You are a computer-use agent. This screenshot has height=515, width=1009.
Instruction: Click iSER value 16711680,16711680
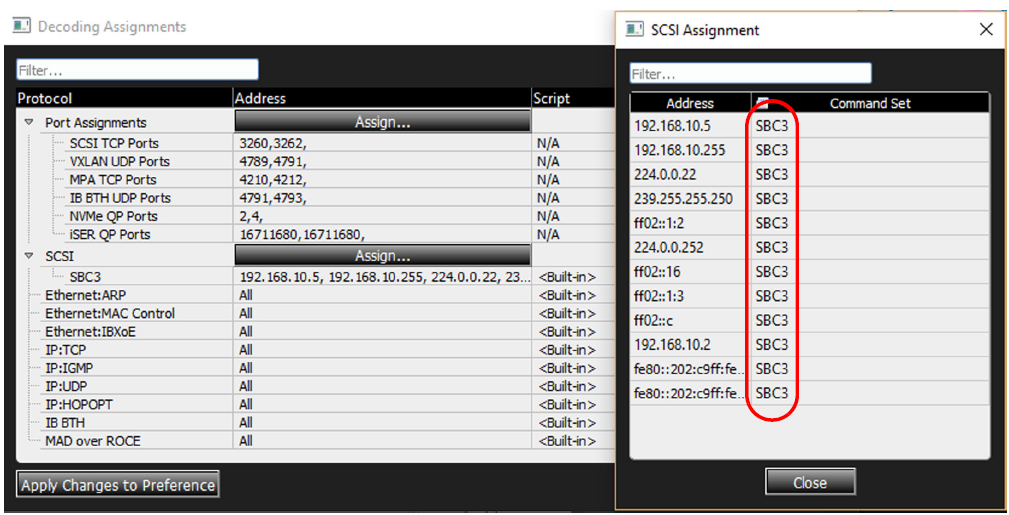302,234
